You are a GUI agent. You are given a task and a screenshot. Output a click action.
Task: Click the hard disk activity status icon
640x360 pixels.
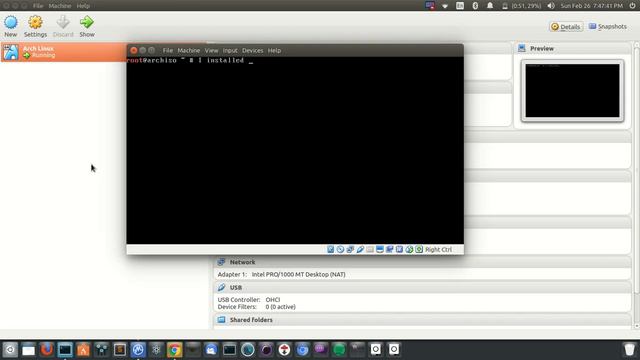pyautogui.click(x=331, y=249)
